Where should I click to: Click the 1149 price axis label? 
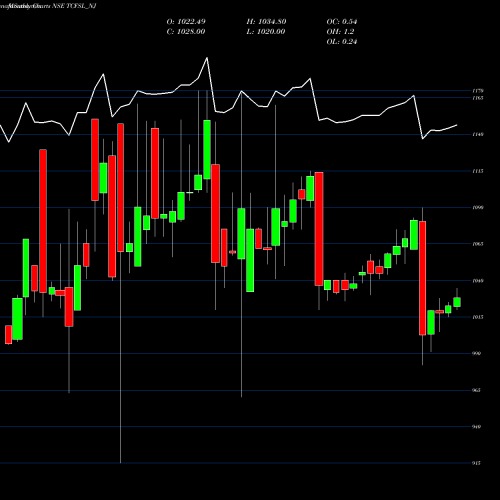478,134
